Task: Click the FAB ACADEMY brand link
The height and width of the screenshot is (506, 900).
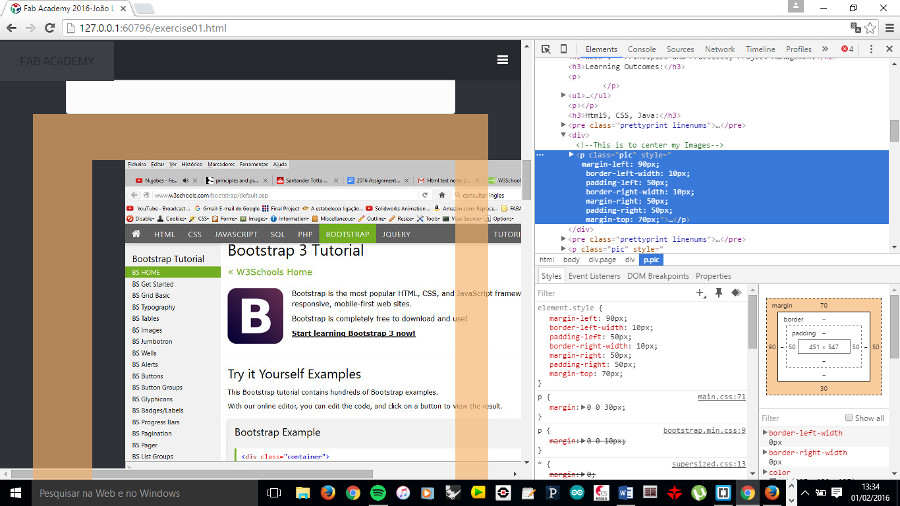Action: (x=57, y=61)
